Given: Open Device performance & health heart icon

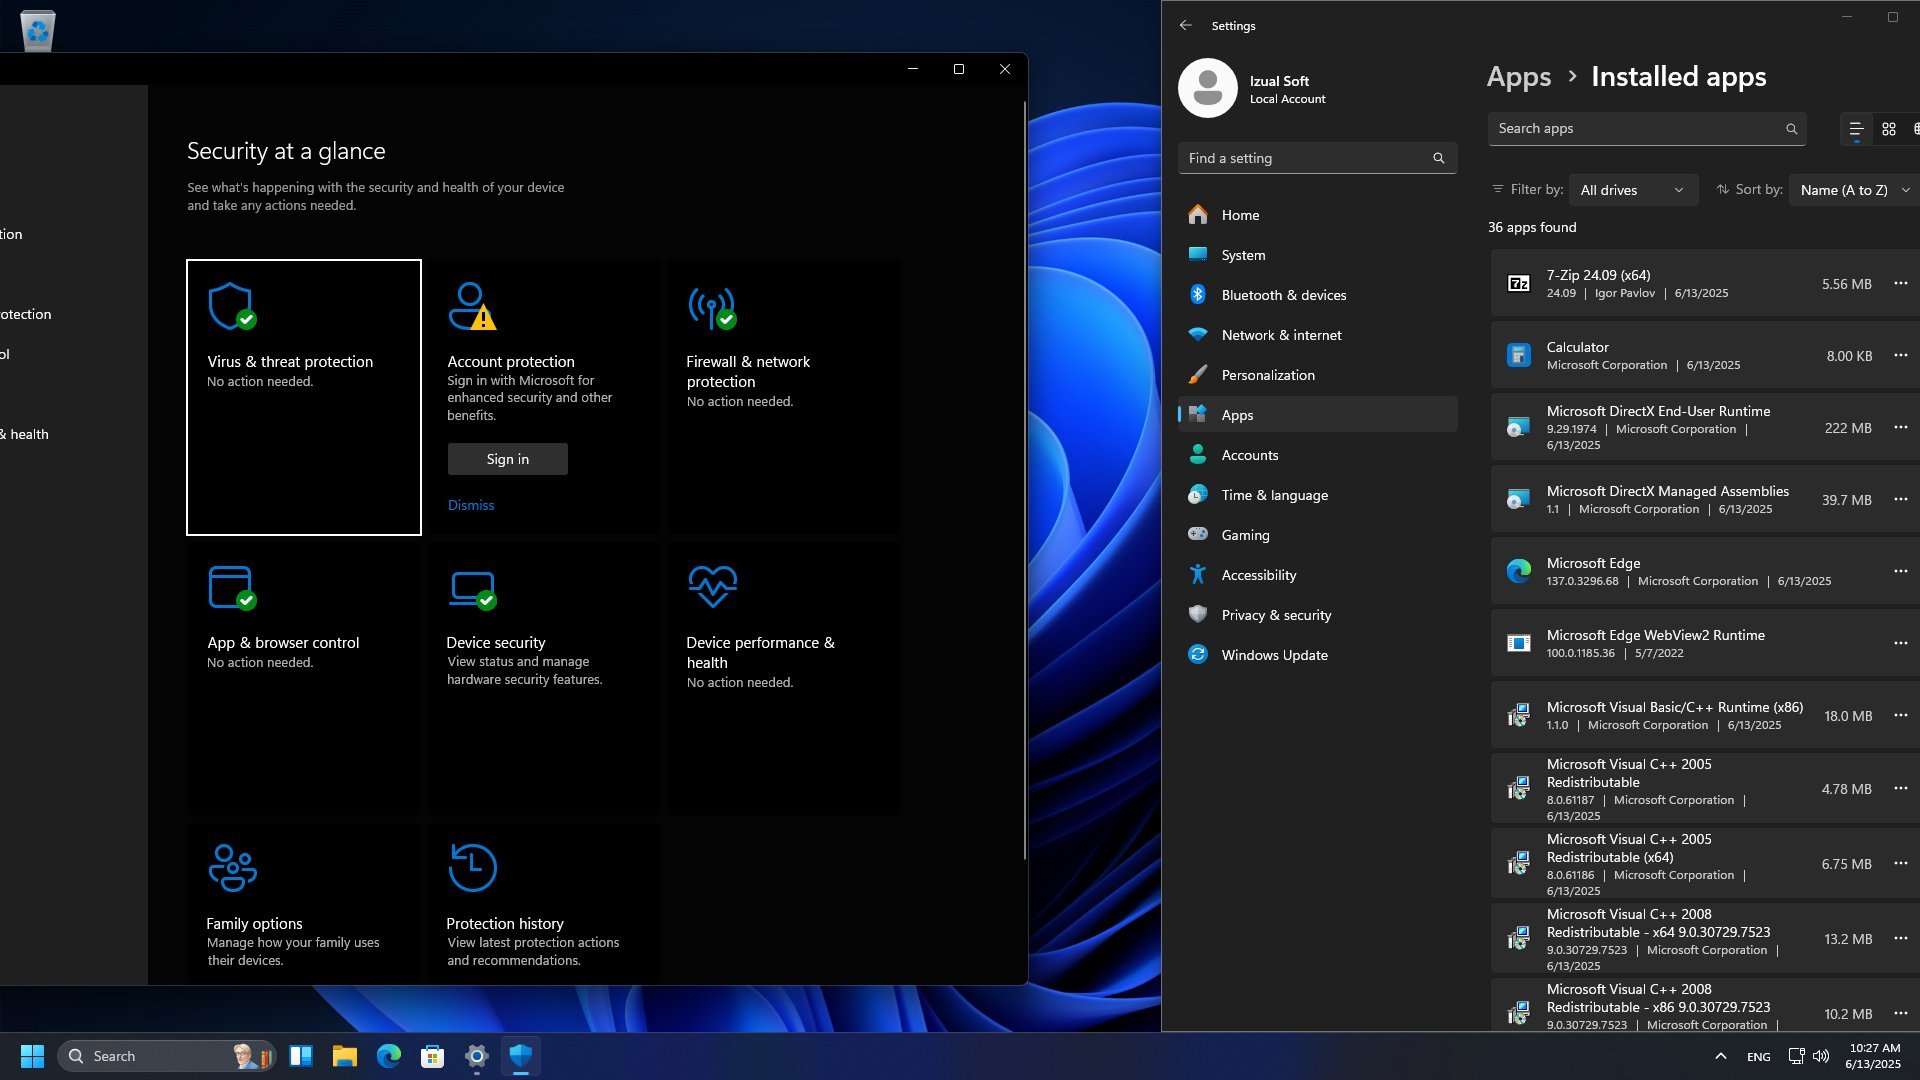Looking at the screenshot, I should (x=712, y=586).
